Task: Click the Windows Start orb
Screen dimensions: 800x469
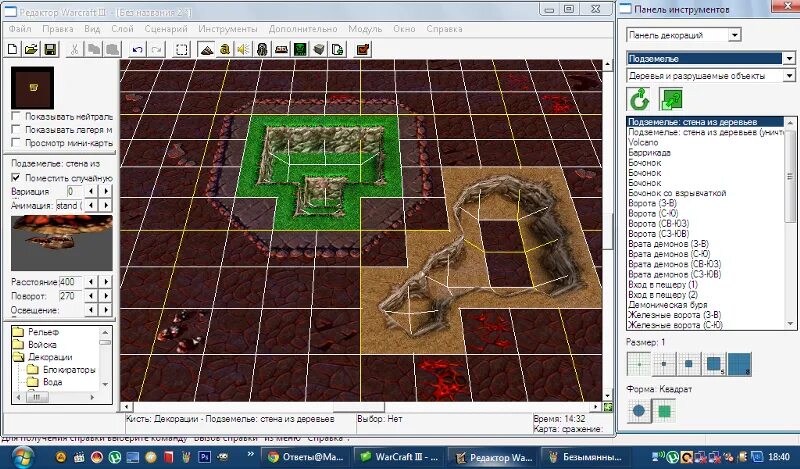Action: click(x=21, y=456)
